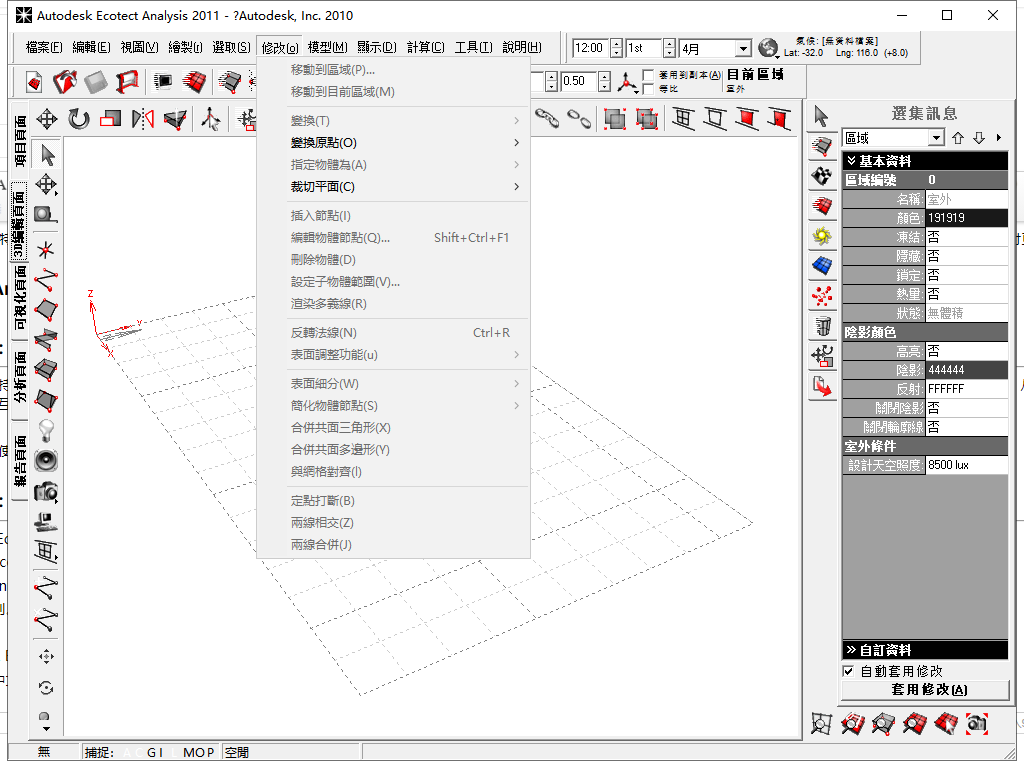
Task: Open the 區域 selection type dropdown
Action: click(938, 136)
